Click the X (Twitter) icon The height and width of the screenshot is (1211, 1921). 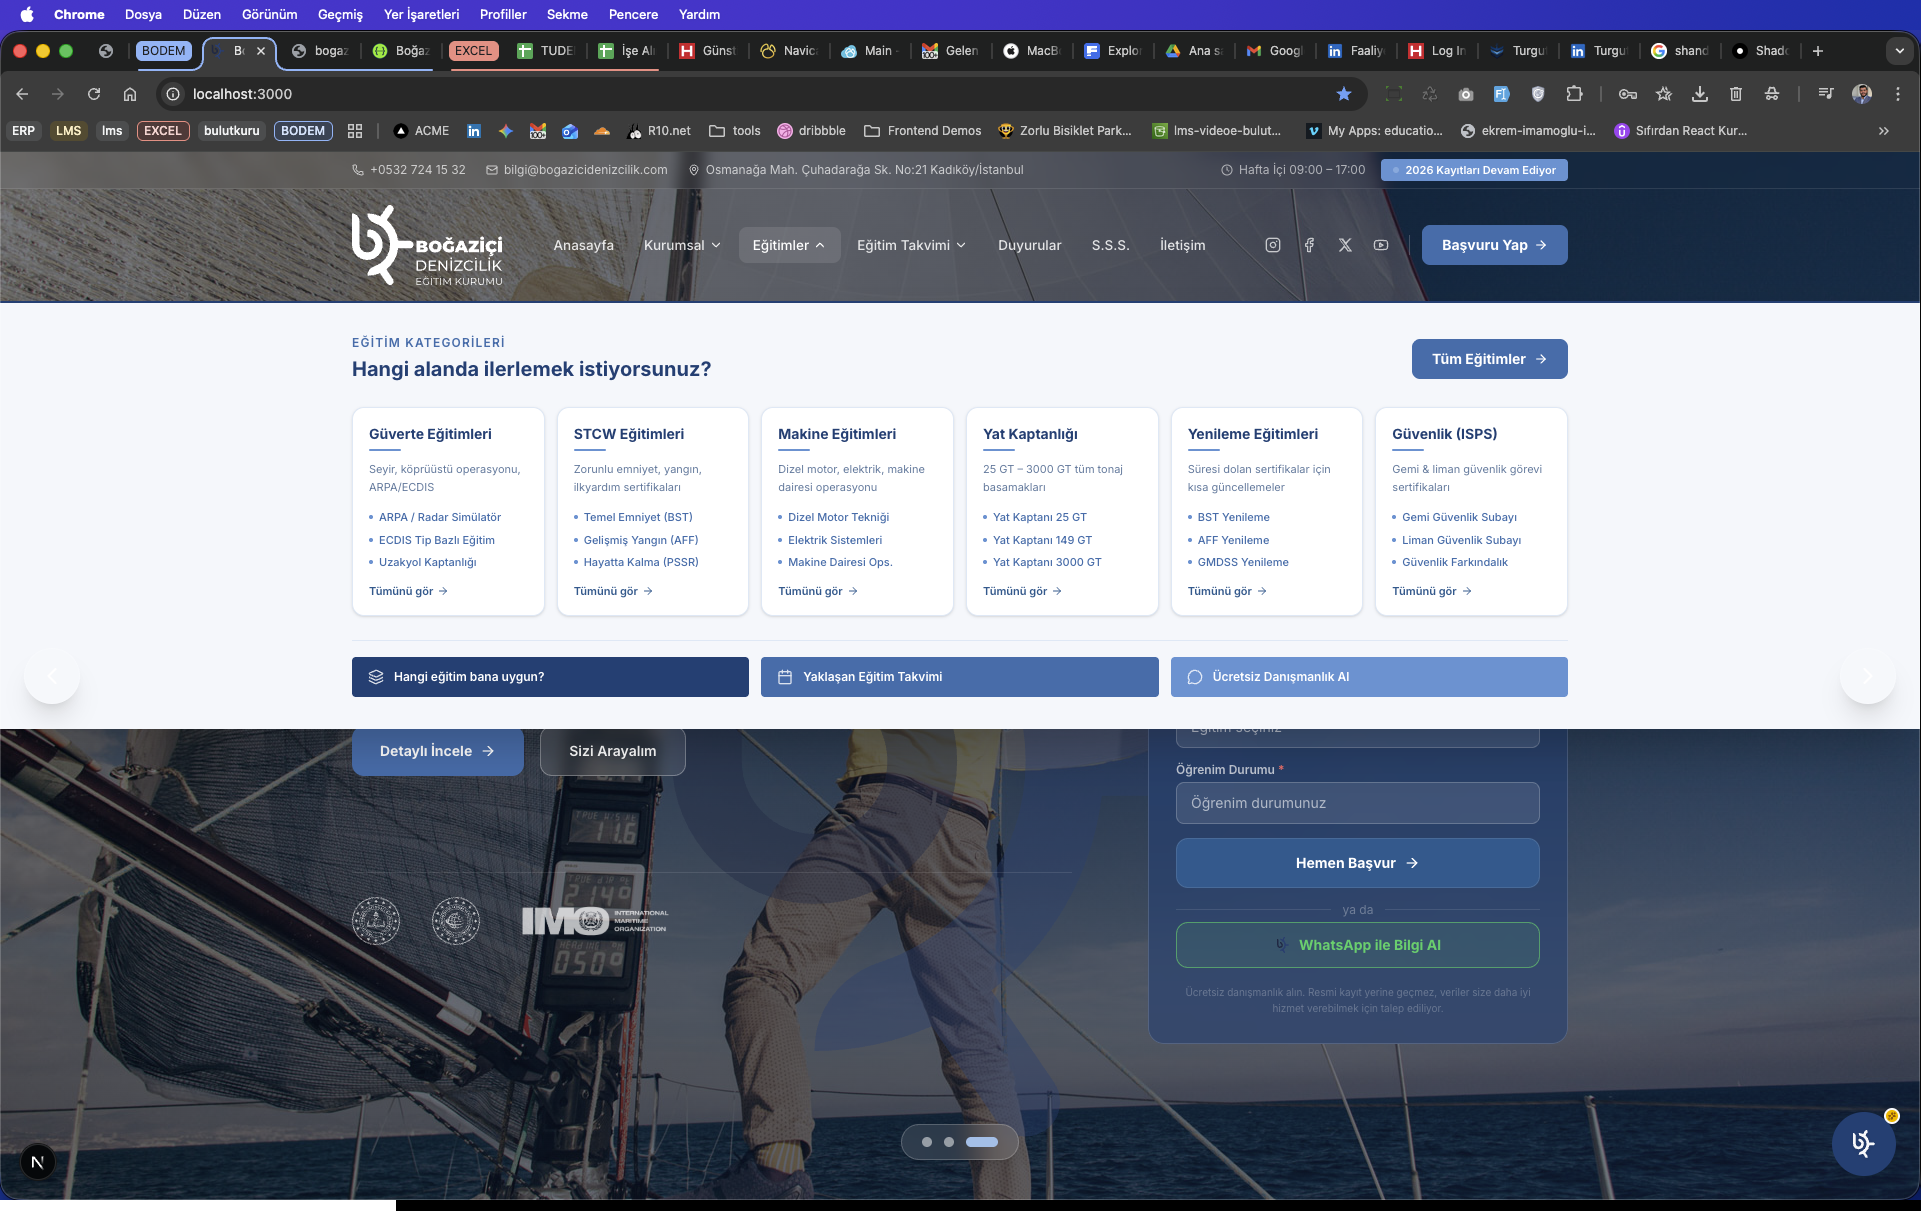click(1345, 245)
